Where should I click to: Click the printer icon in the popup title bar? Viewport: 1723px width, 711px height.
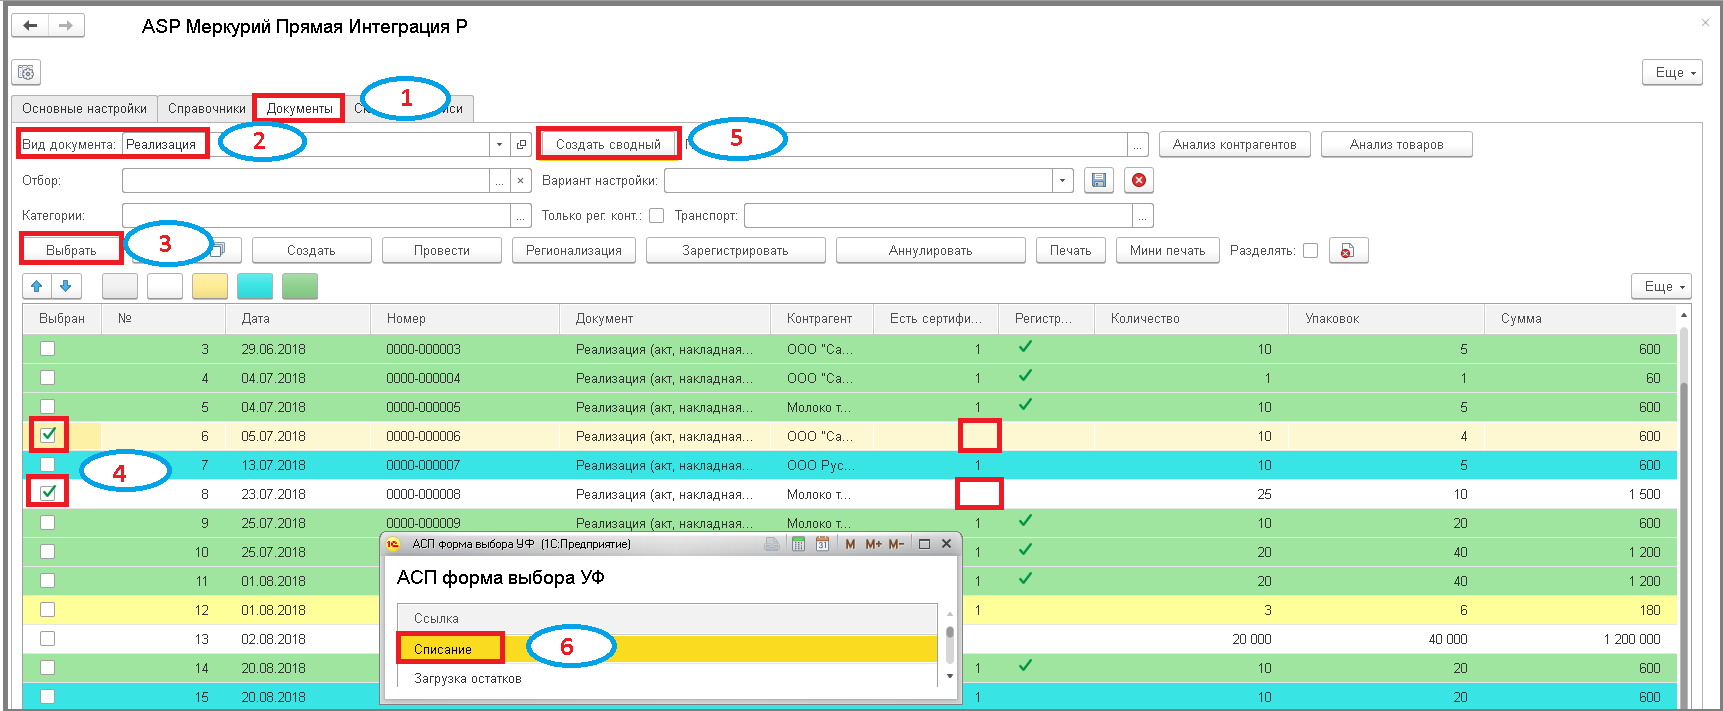tap(772, 544)
